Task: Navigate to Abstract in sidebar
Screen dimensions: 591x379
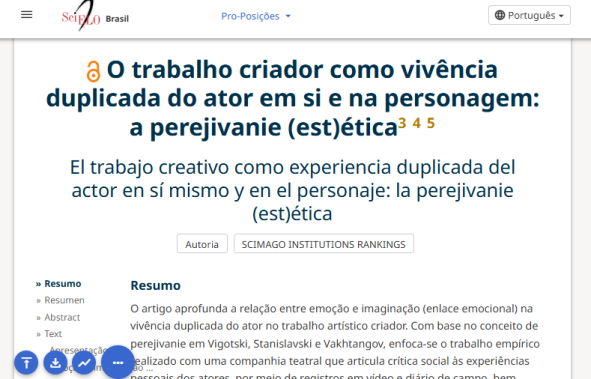Action: point(62,318)
